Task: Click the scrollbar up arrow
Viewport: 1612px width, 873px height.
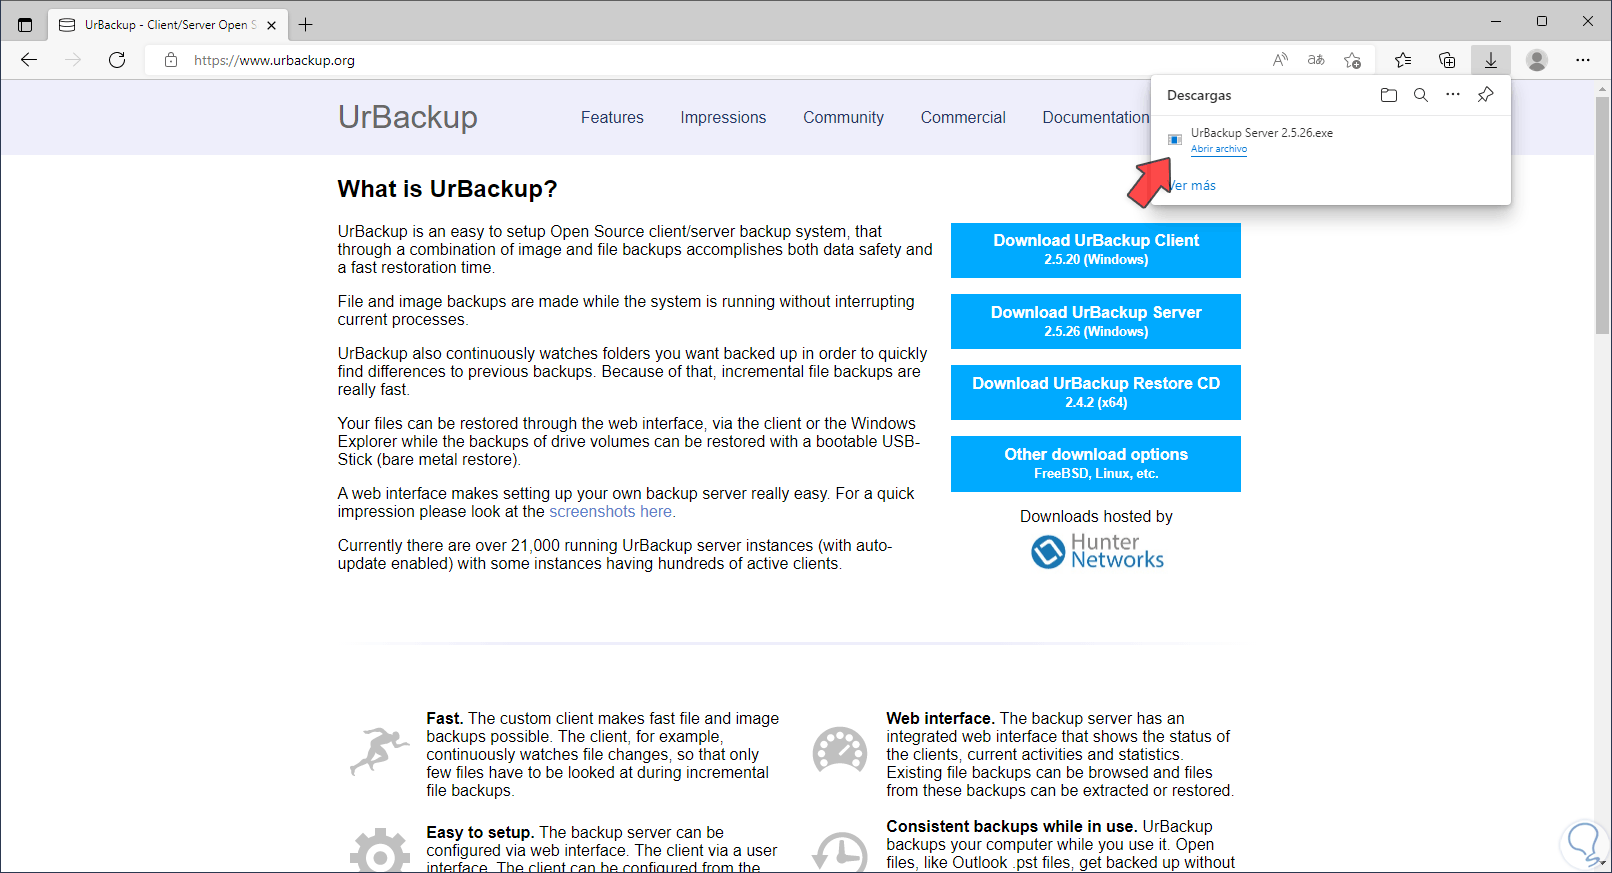Action: point(1602,89)
